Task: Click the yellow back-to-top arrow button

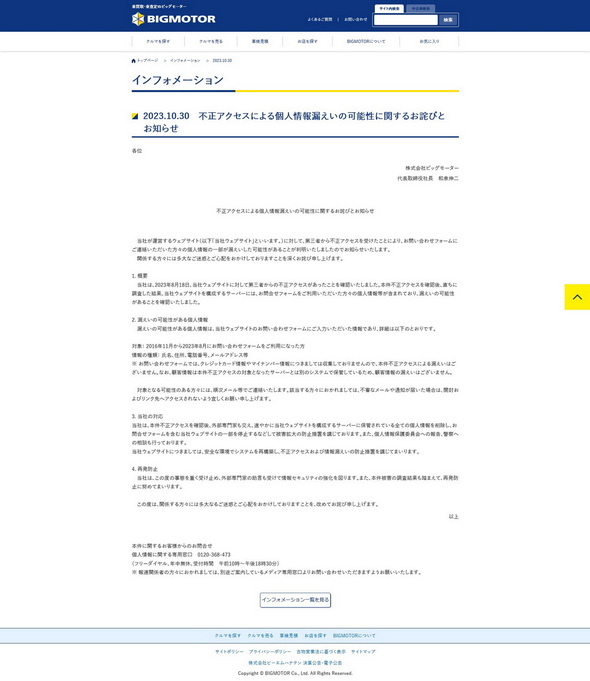Action: point(577,297)
